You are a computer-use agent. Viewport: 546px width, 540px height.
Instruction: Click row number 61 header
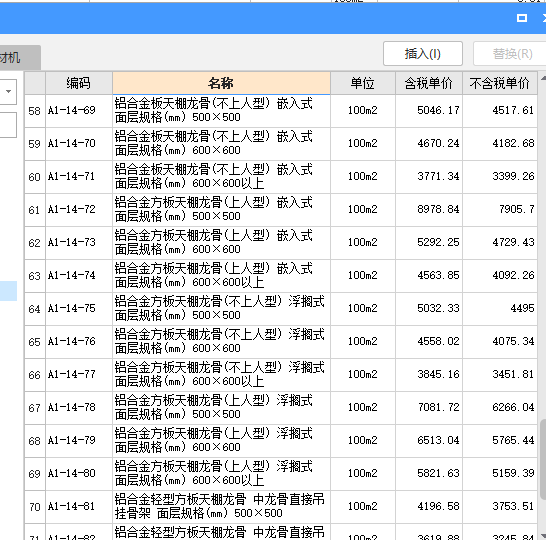[x=35, y=210]
